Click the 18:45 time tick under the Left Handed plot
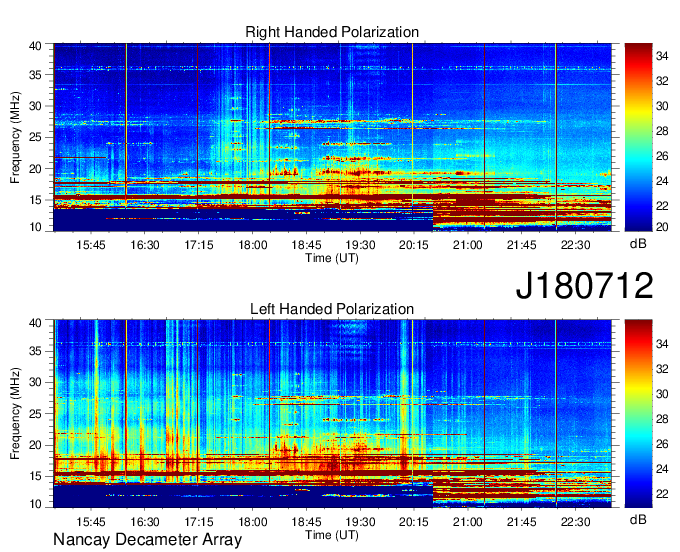 pyautogui.click(x=306, y=521)
